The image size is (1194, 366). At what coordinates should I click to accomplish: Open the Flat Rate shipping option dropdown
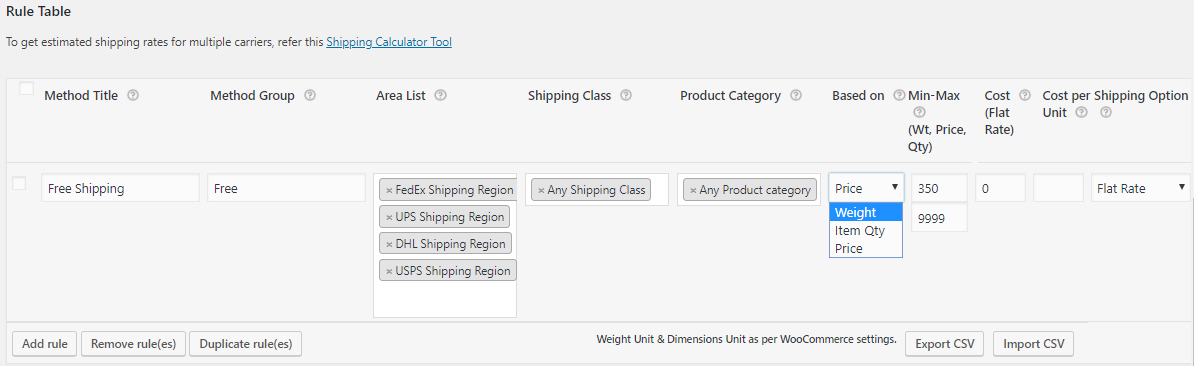pos(1140,188)
